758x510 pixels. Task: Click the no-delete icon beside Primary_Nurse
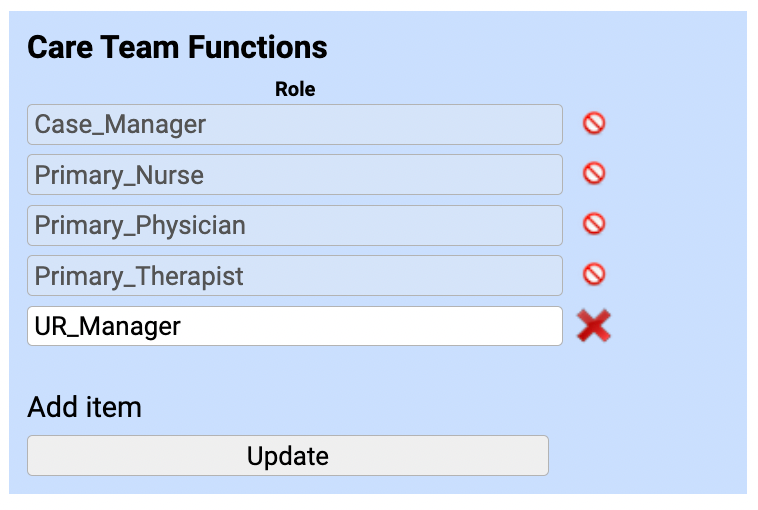pyautogui.click(x=594, y=174)
